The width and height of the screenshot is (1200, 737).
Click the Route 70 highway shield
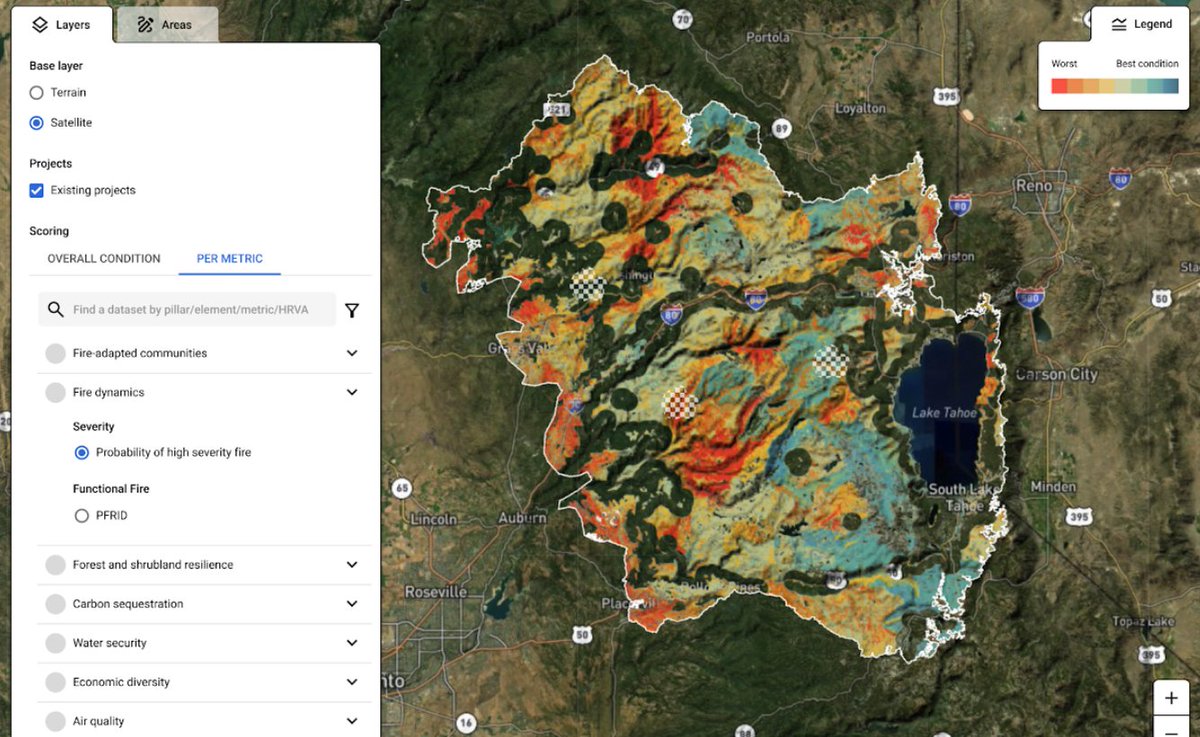coord(683,19)
